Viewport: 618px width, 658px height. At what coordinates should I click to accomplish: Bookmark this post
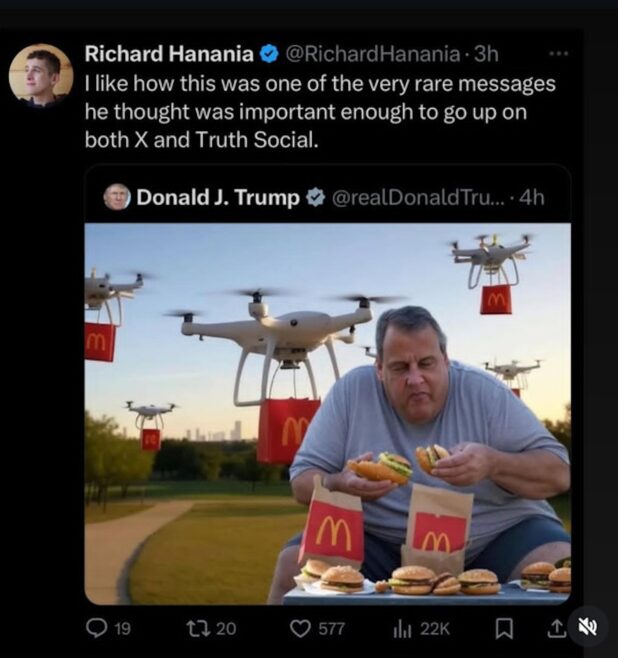504,628
